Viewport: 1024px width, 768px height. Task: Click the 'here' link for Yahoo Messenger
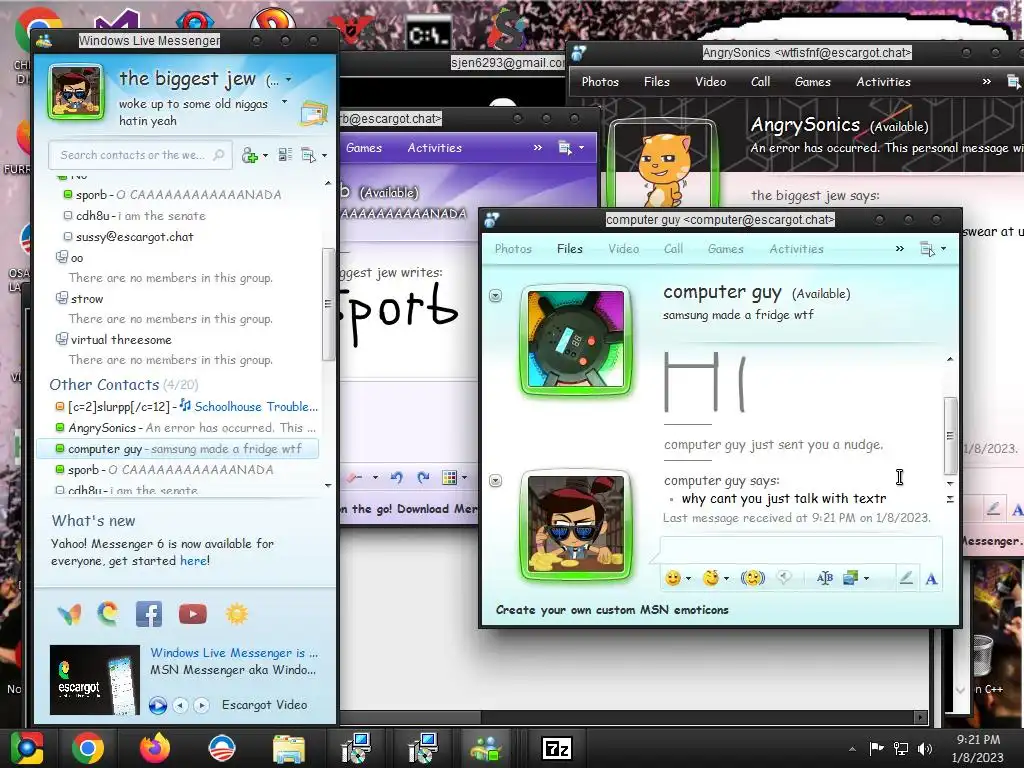(194, 560)
